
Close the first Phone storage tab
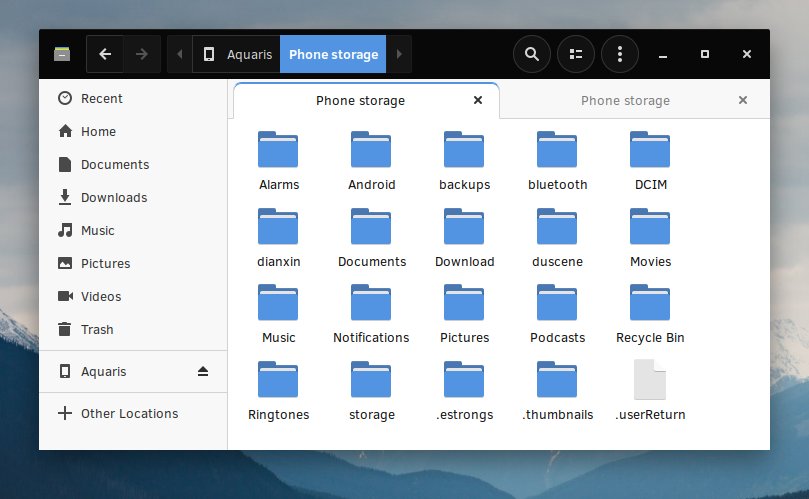click(x=478, y=101)
